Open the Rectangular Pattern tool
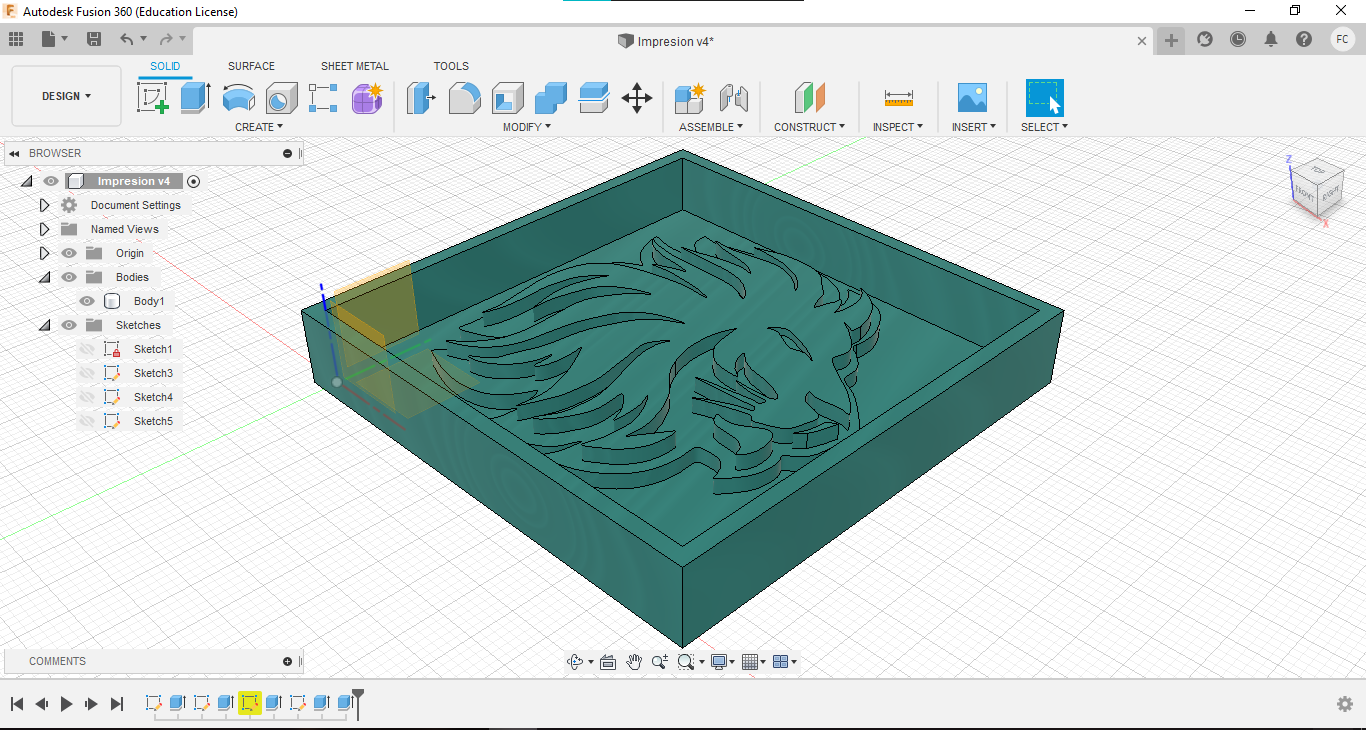 tap(324, 98)
